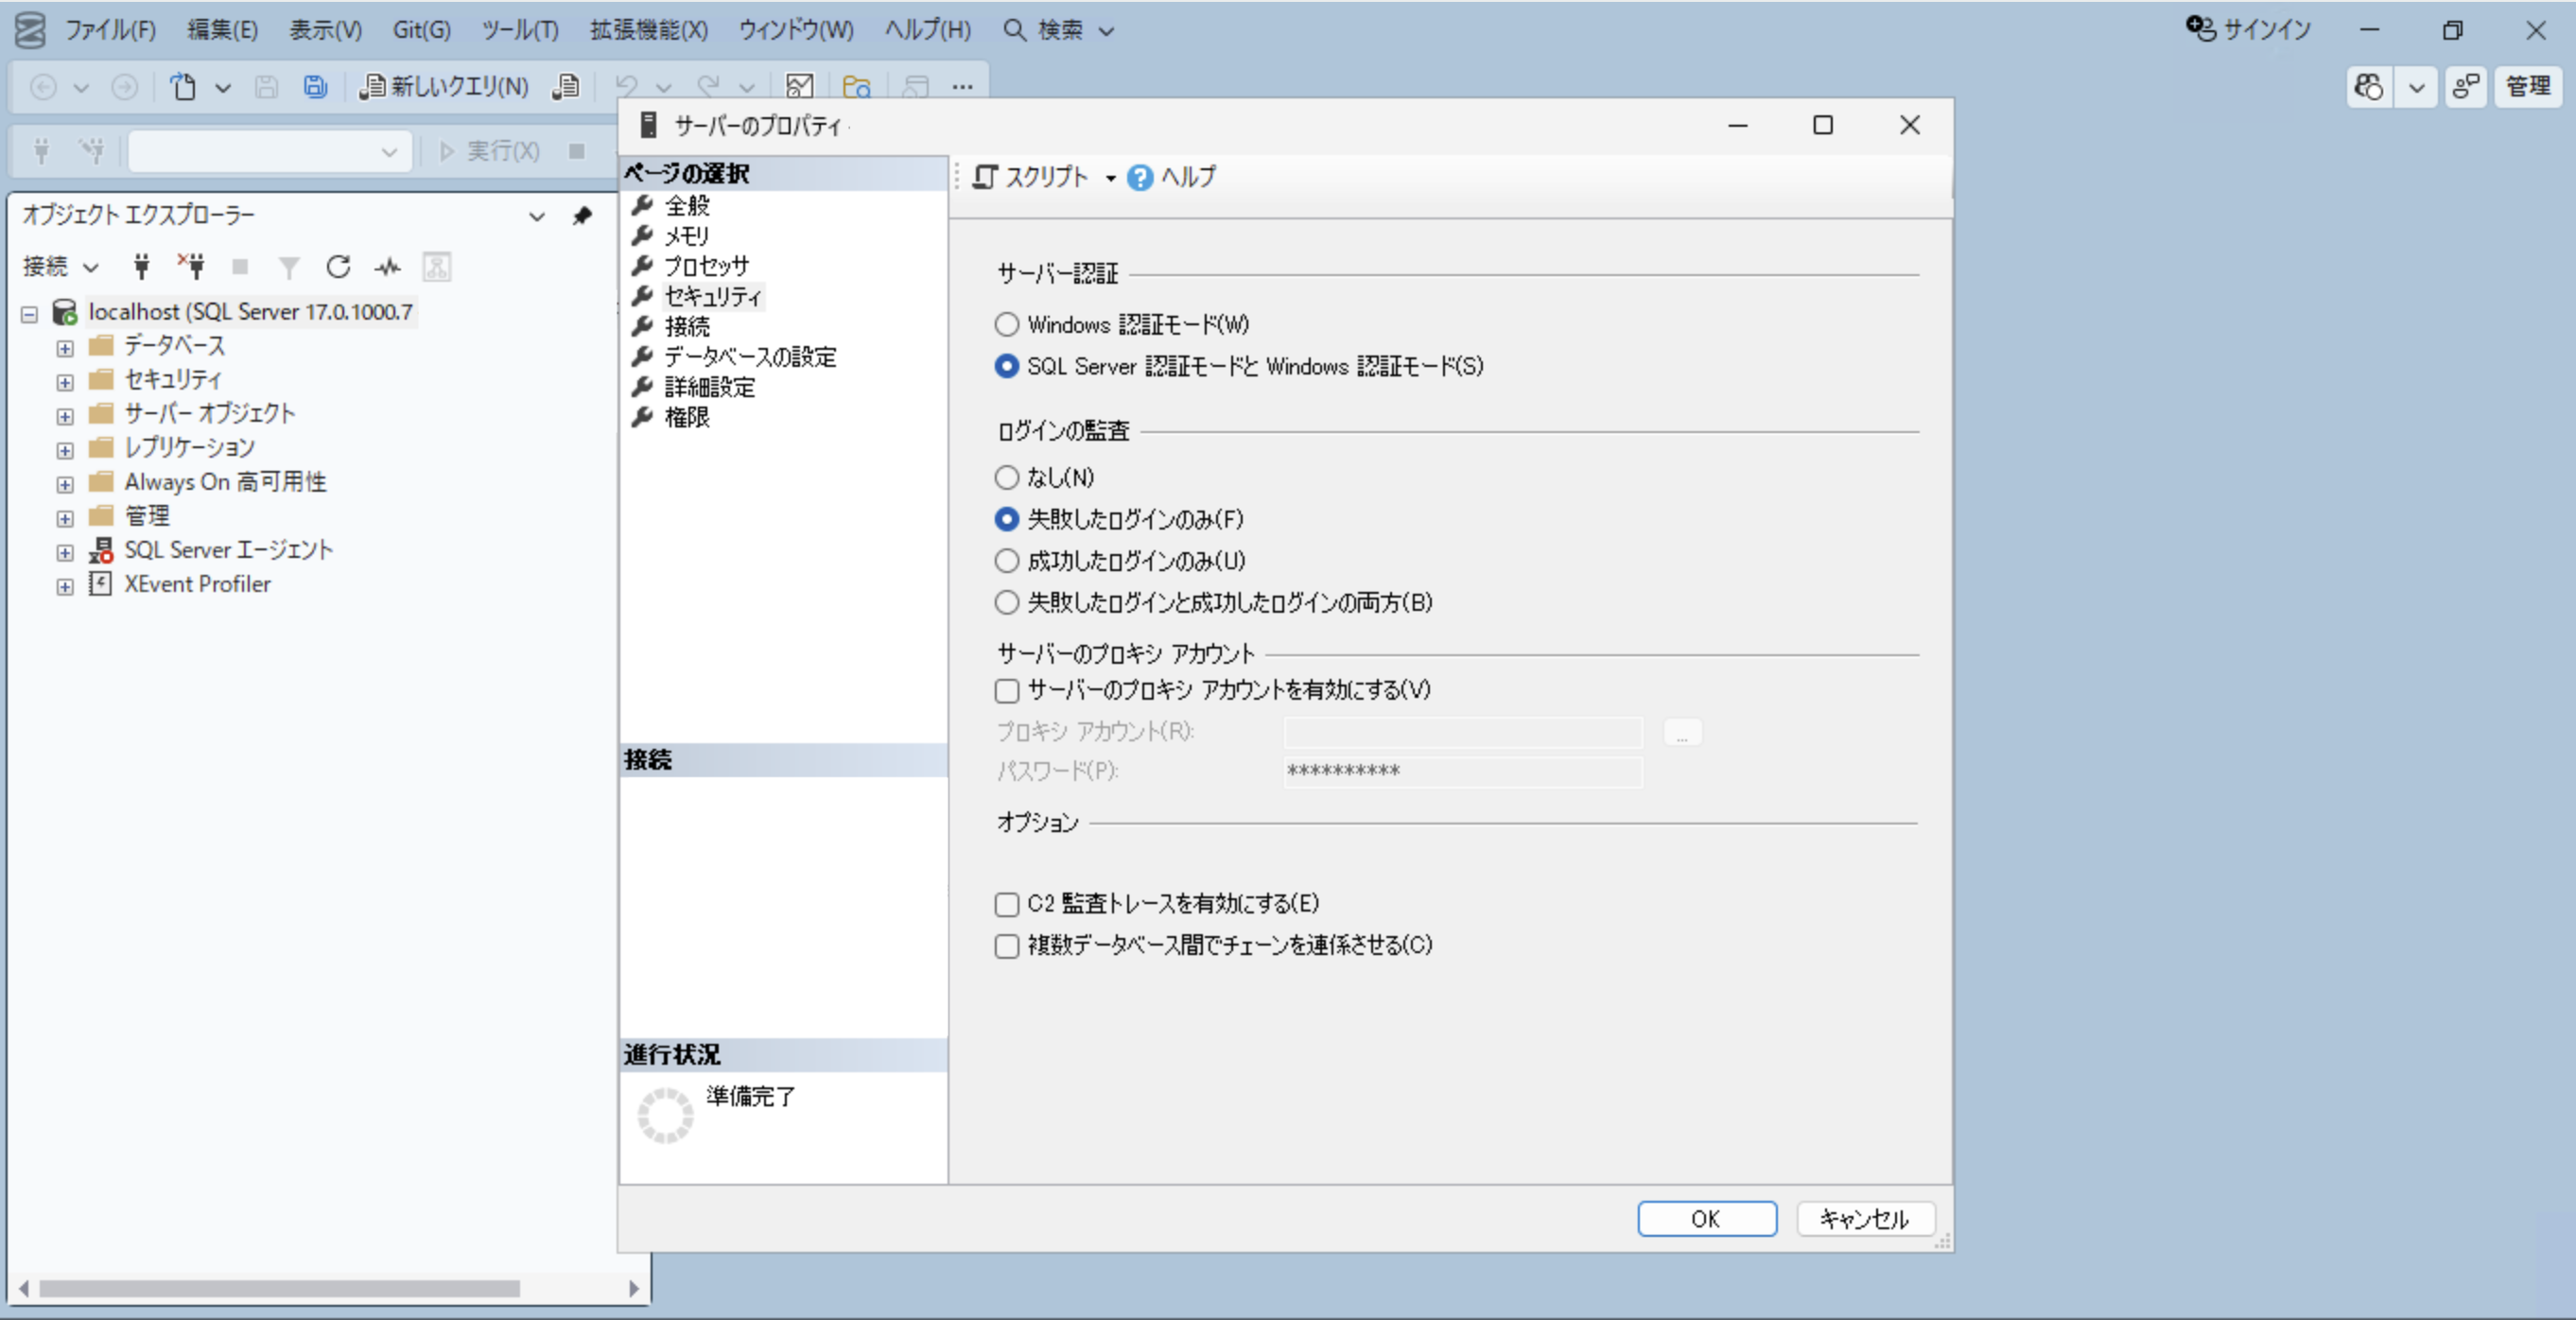Image resolution: width=2576 pixels, height=1320 pixels.
Task: Refresh the Object Explorer tree
Action: 339,267
